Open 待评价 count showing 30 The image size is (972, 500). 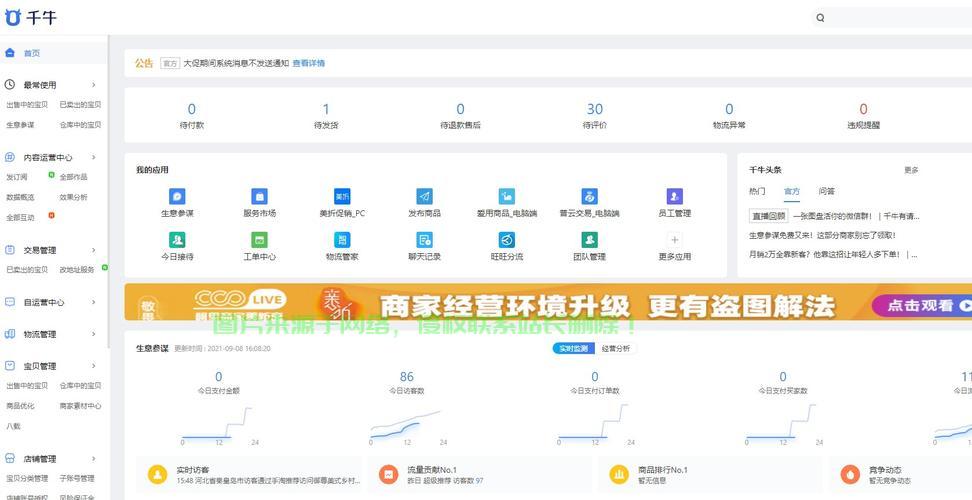click(594, 116)
